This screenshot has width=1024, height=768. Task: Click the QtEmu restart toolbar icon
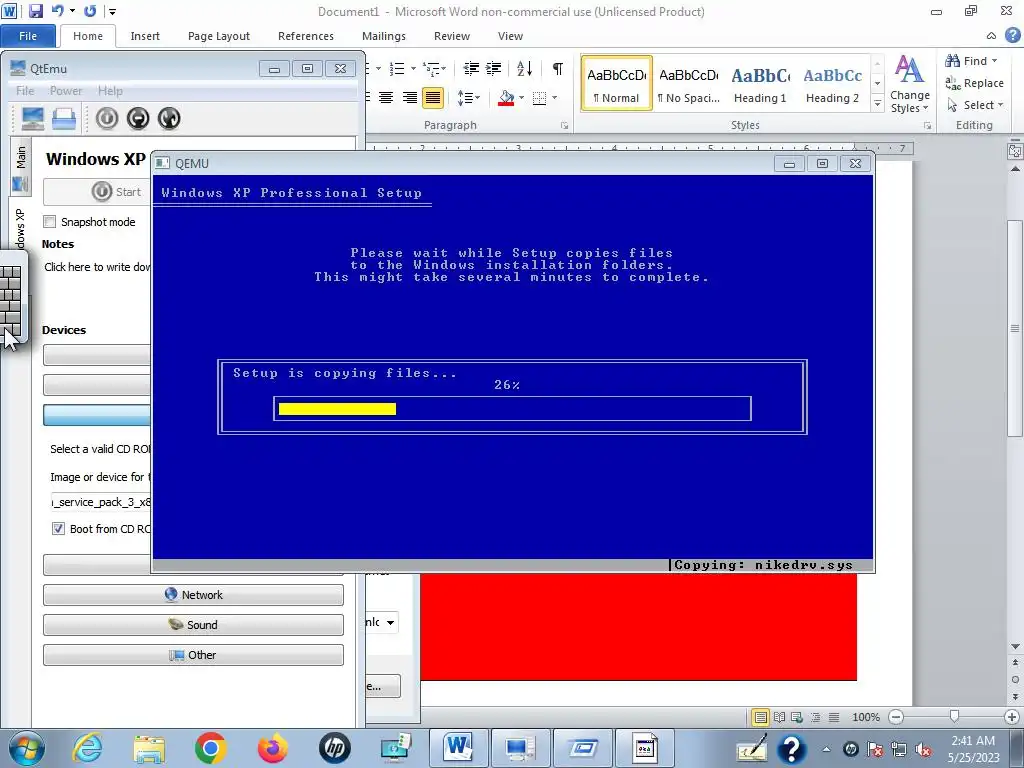[168, 118]
